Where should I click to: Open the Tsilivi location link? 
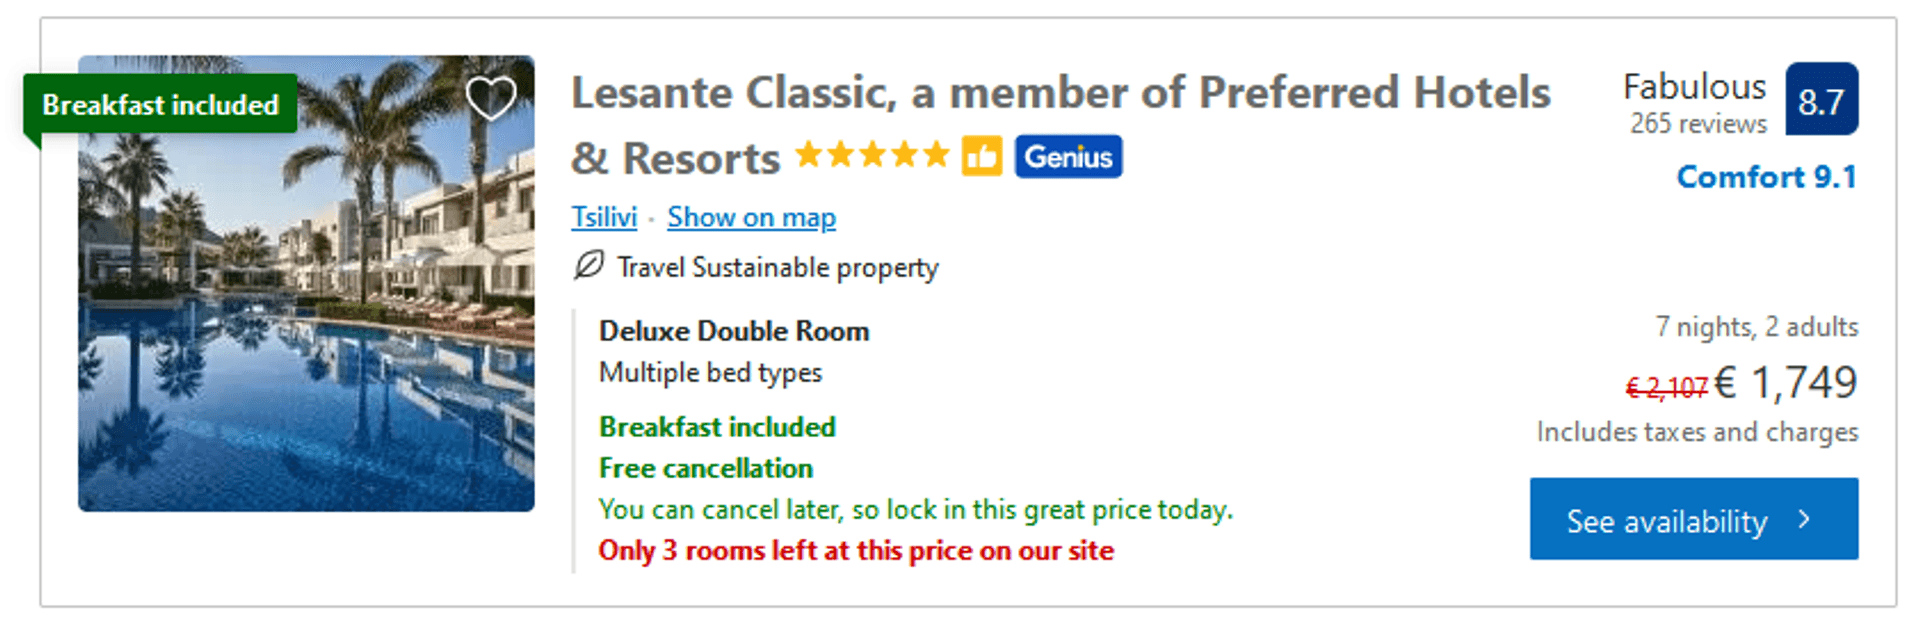(x=604, y=217)
